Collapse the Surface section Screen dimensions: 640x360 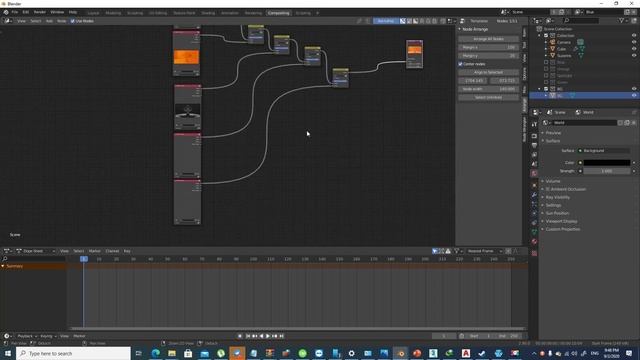coord(553,141)
